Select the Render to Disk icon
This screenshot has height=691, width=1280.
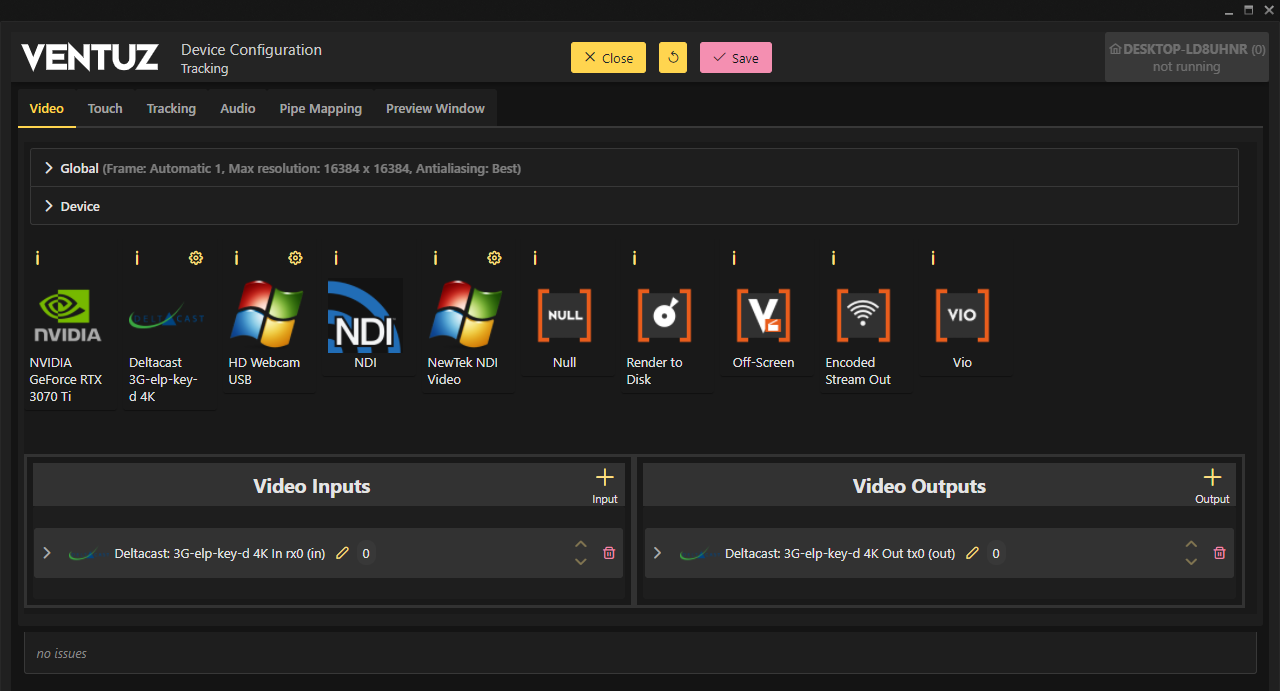point(664,316)
